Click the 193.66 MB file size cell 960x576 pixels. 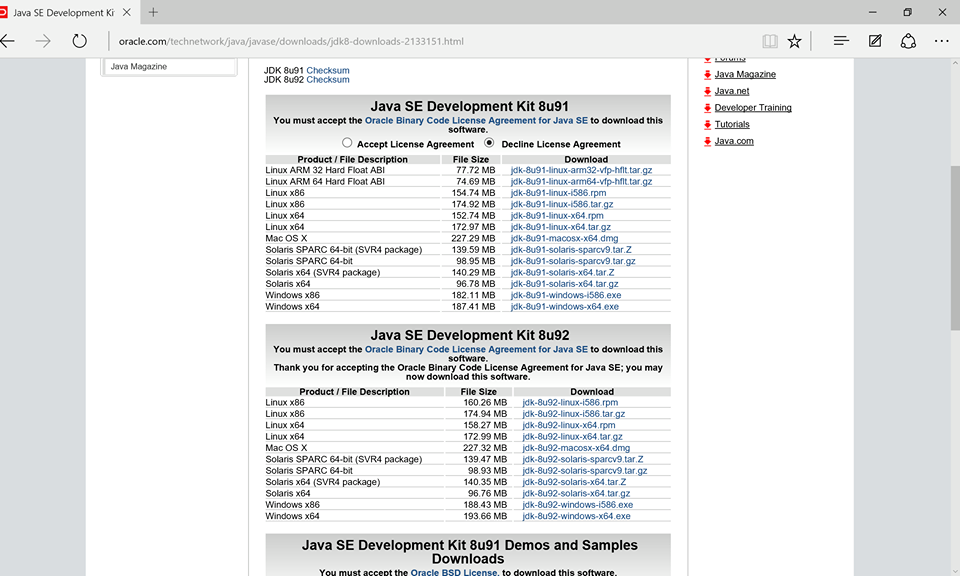click(479, 516)
